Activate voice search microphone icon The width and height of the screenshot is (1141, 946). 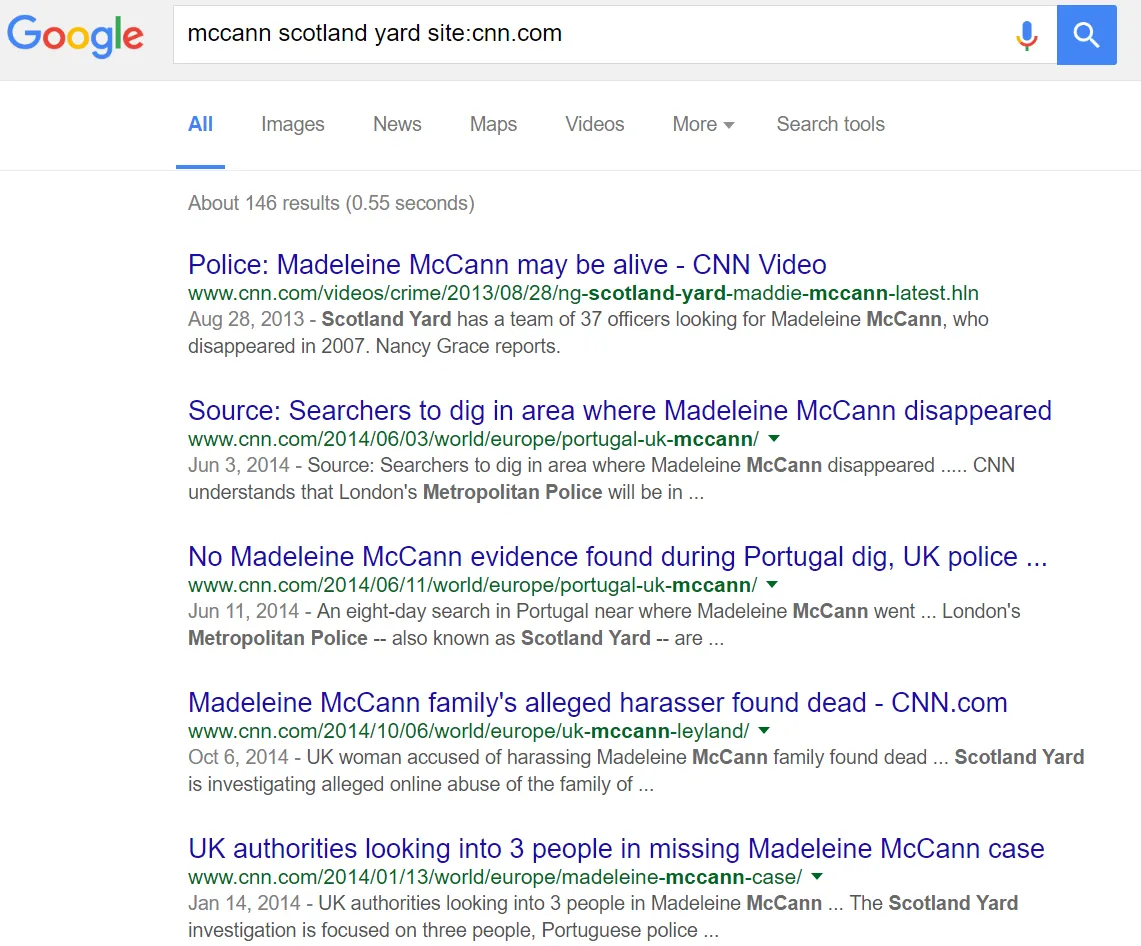tap(1026, 35)
